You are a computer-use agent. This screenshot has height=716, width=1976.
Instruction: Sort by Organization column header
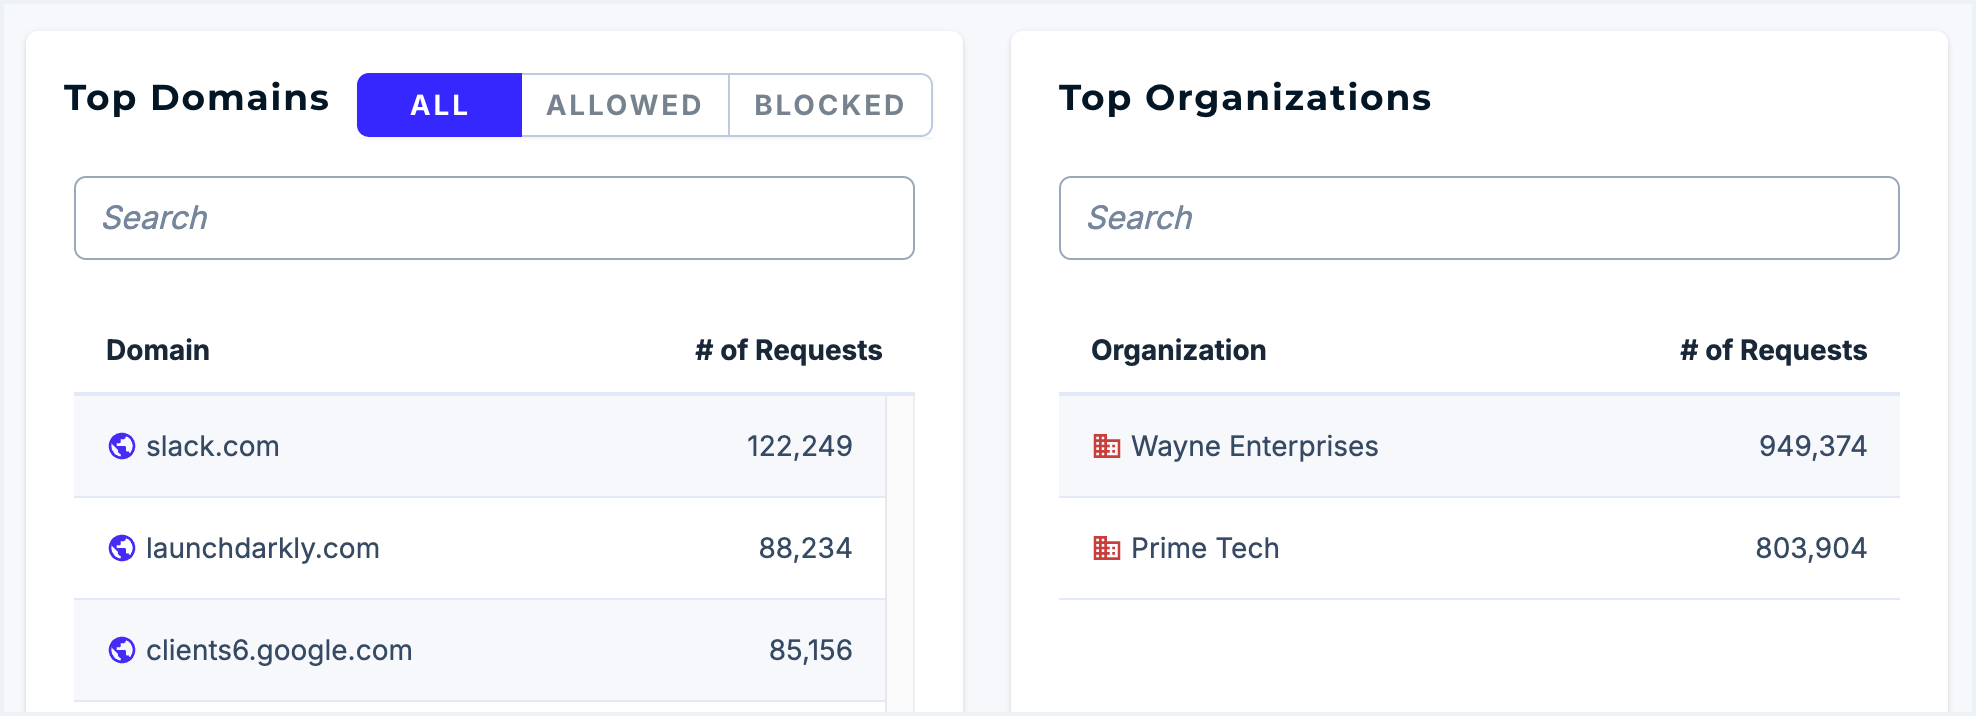1178,350
